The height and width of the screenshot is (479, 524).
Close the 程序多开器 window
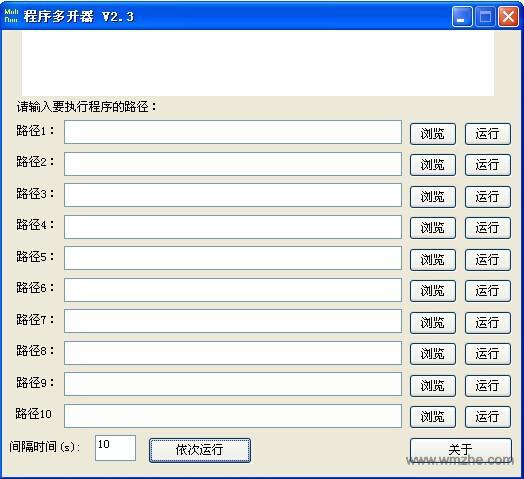coord(508,16)
